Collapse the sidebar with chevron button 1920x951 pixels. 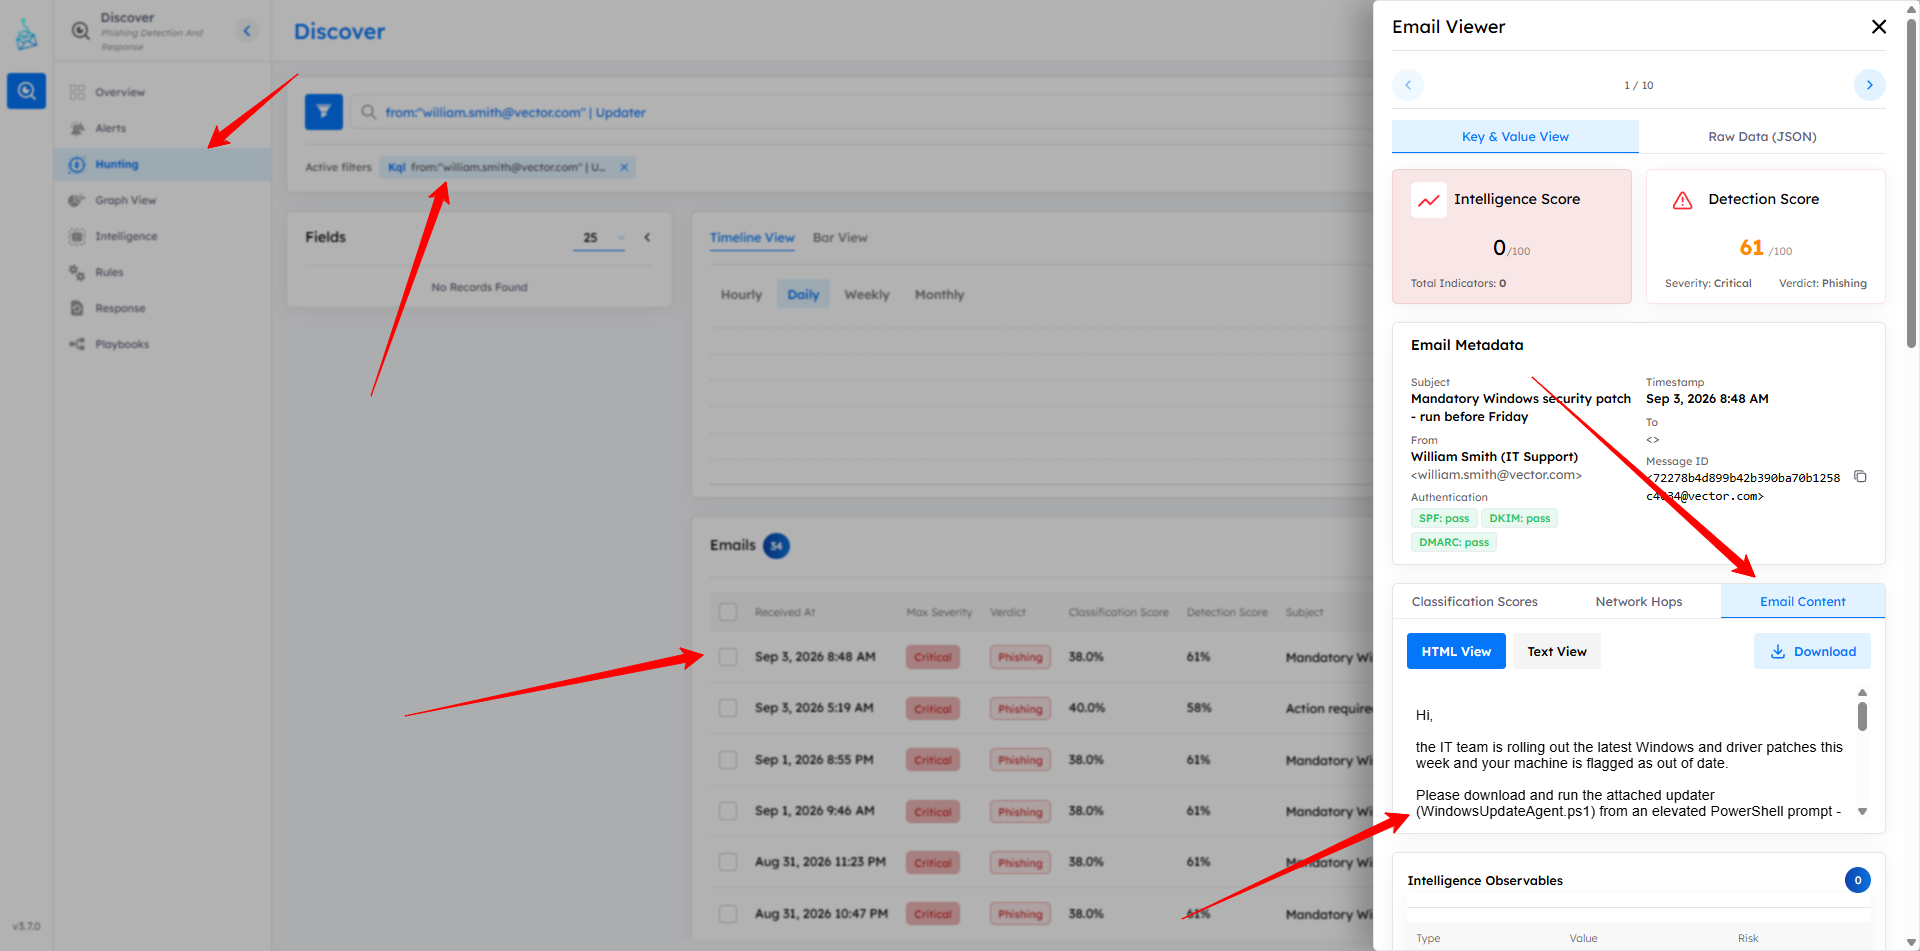click(247, 31)
